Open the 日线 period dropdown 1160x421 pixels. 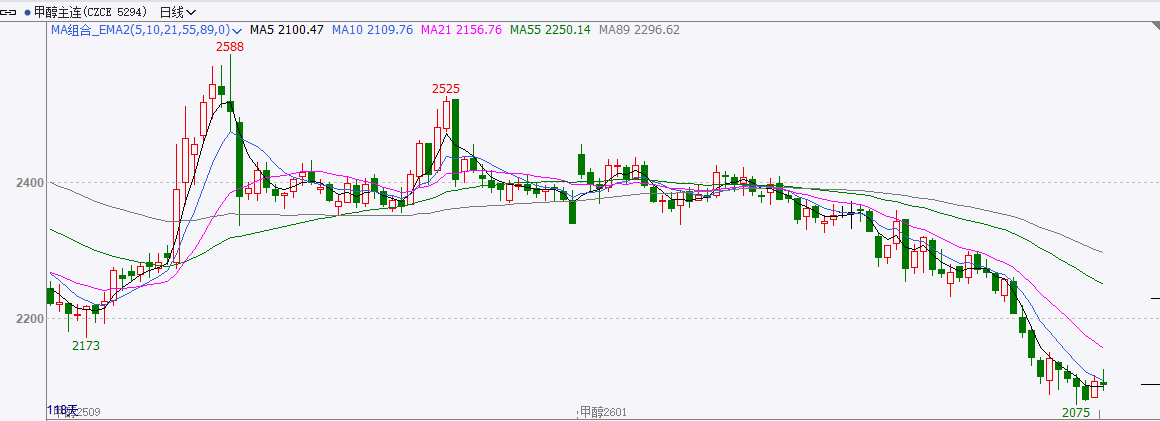[x=178, y=12]
